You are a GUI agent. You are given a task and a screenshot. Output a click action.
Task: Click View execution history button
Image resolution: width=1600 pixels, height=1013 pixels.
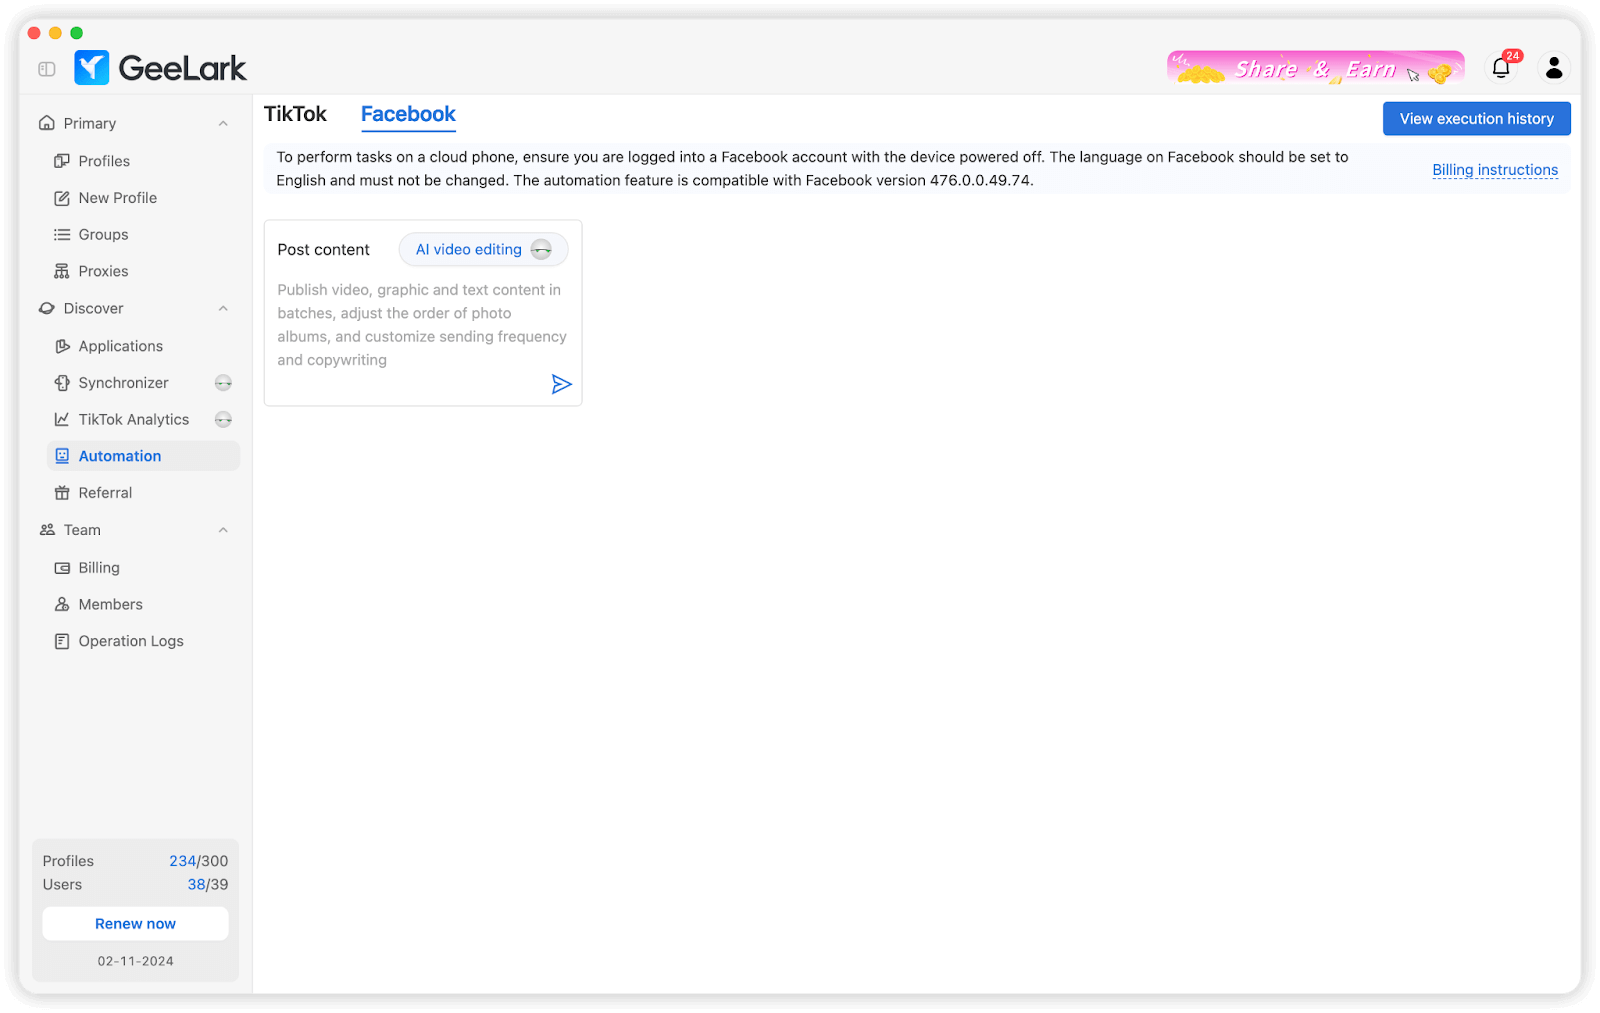pos(1476,119)
